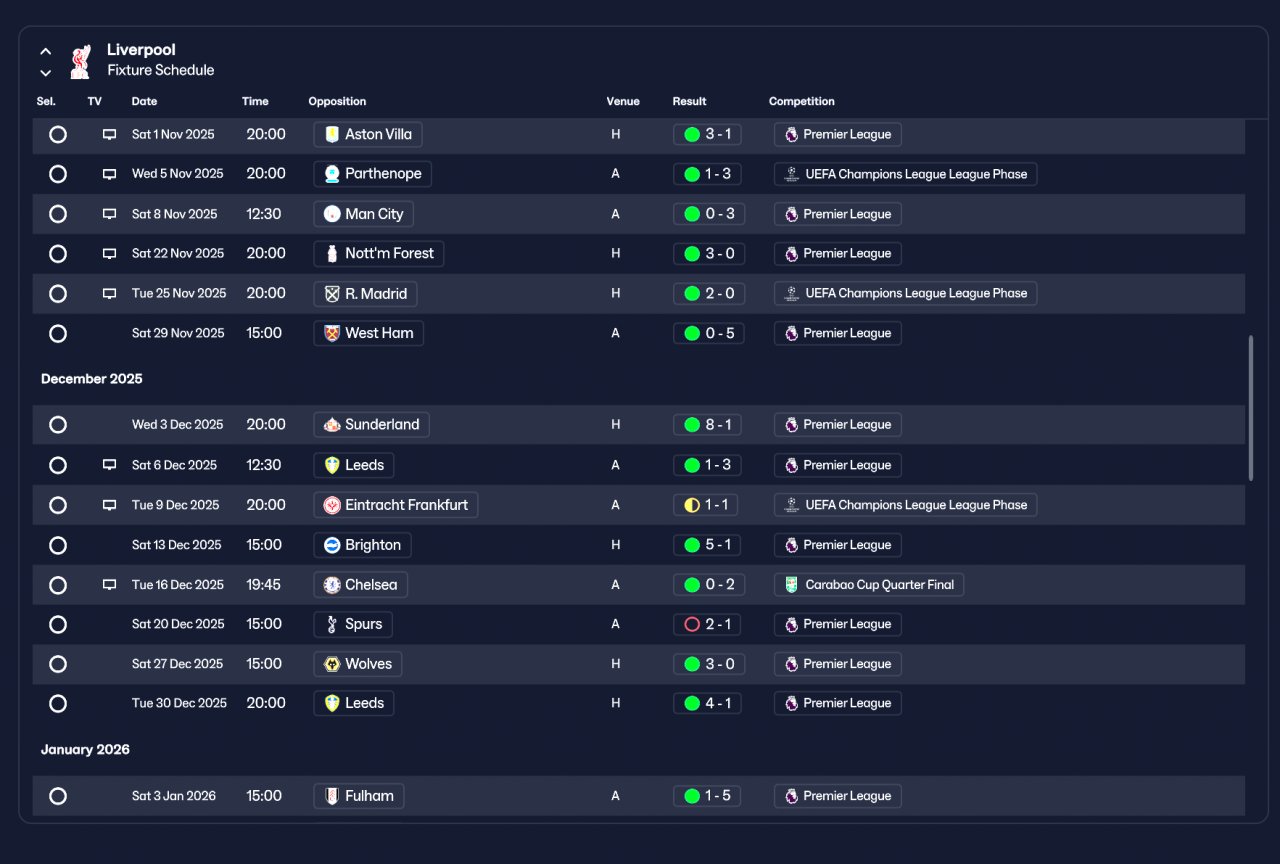Select radio for Spurs fixture
The image size is (1280, 864).
[x=58, y=624]
